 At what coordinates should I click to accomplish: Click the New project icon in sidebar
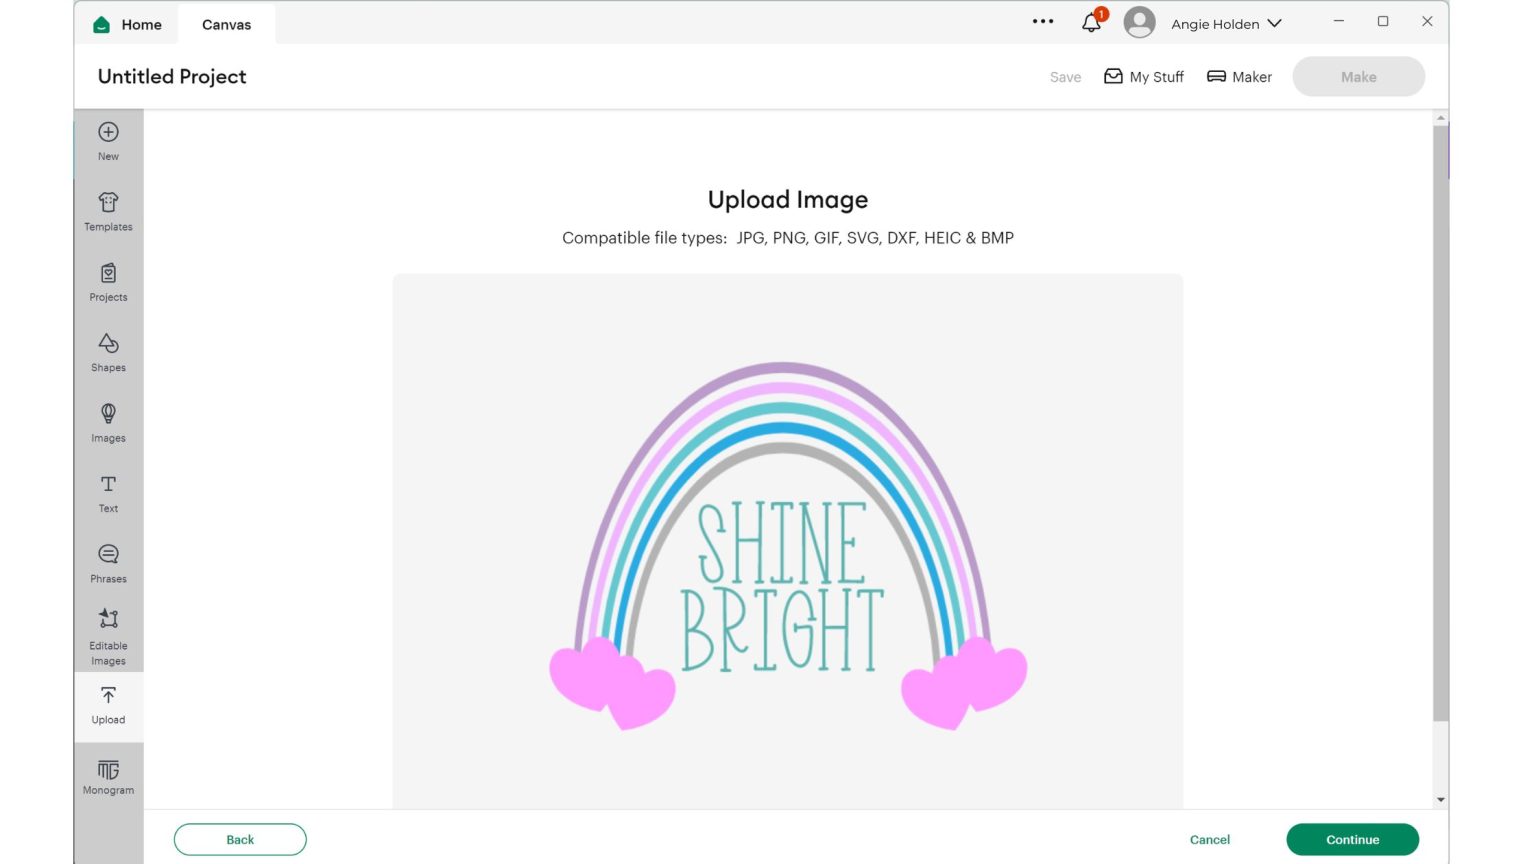(108, 141)
